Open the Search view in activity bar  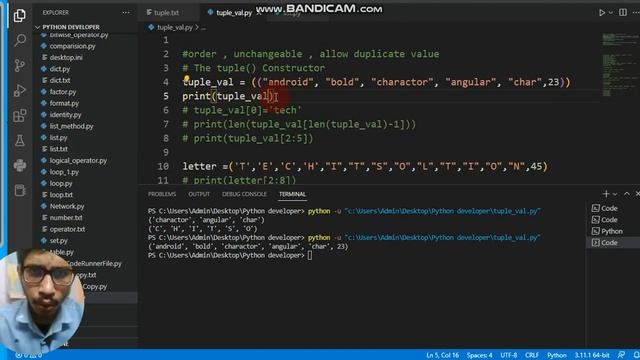(20, 40)
